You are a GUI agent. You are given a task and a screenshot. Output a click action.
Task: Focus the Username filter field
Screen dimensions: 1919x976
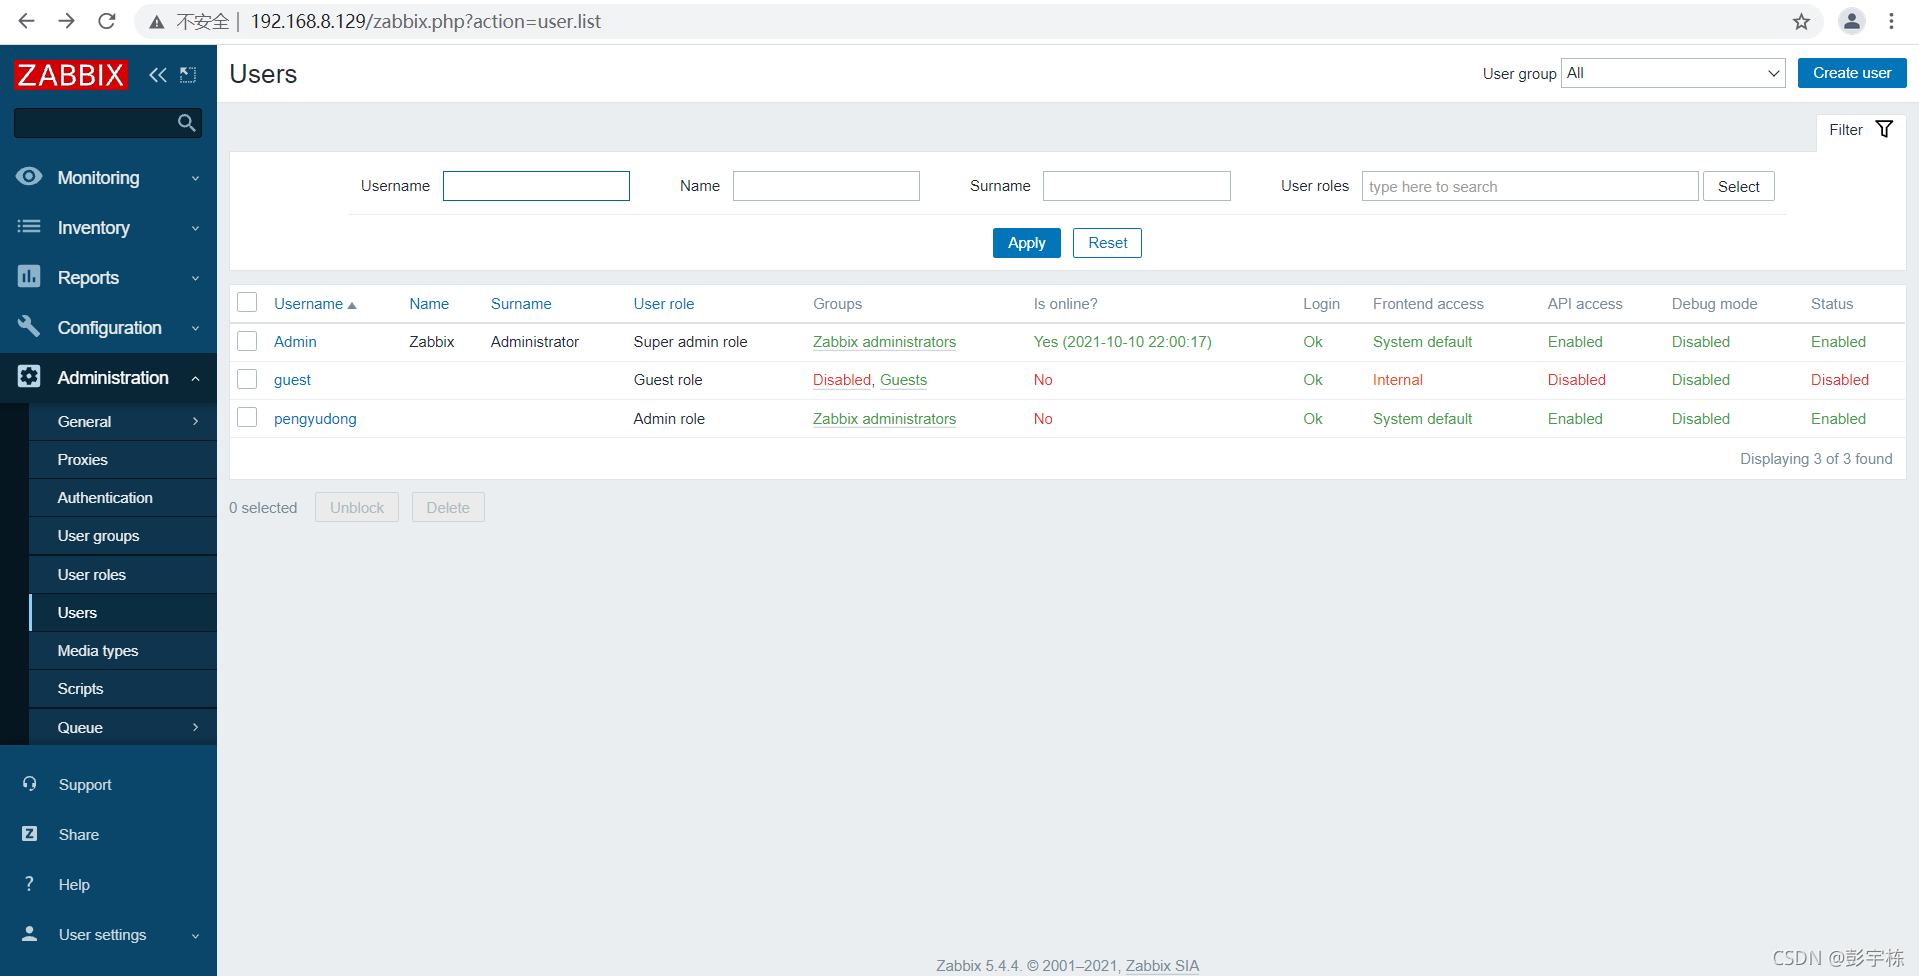tap(536, 186)
